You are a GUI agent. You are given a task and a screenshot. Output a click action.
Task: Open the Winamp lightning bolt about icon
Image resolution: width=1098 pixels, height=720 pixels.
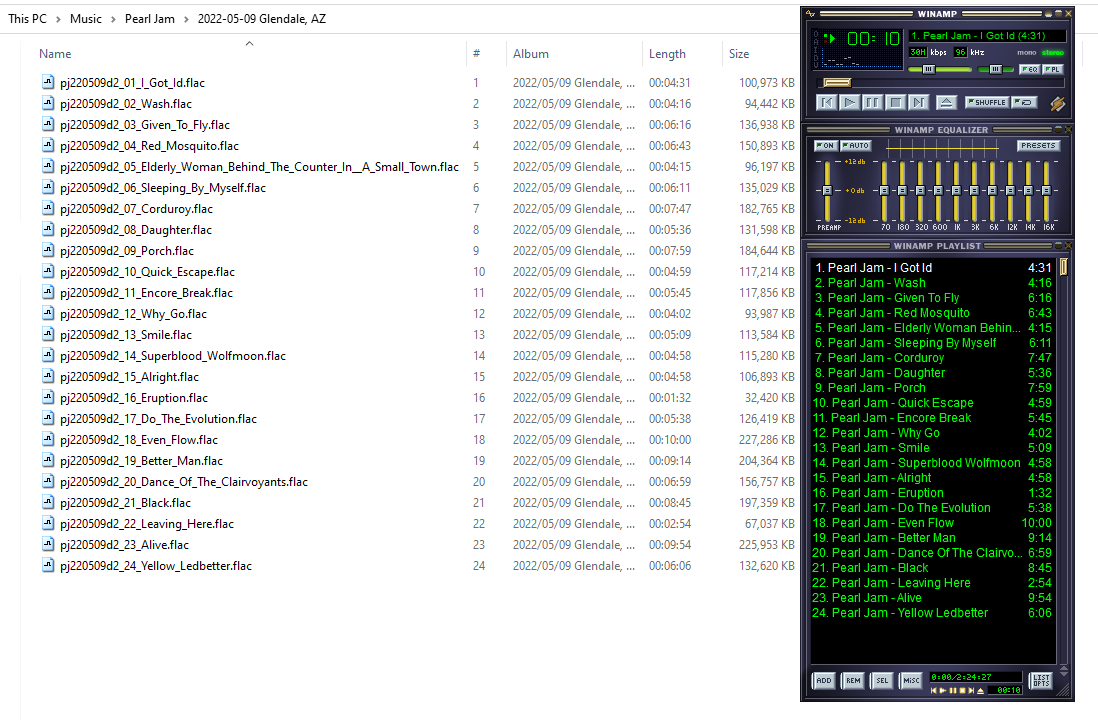pos(1057,104)
